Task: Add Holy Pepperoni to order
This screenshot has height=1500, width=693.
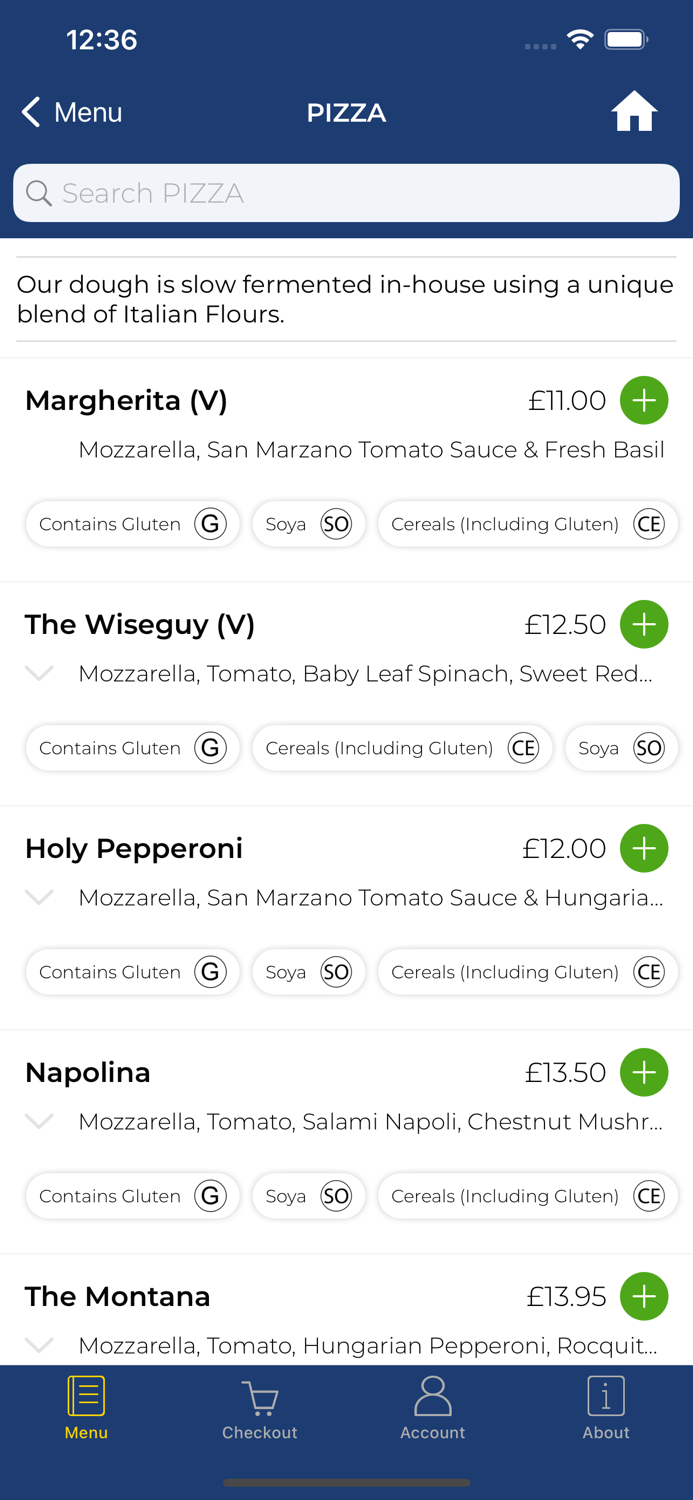Action: click(644, 848)
